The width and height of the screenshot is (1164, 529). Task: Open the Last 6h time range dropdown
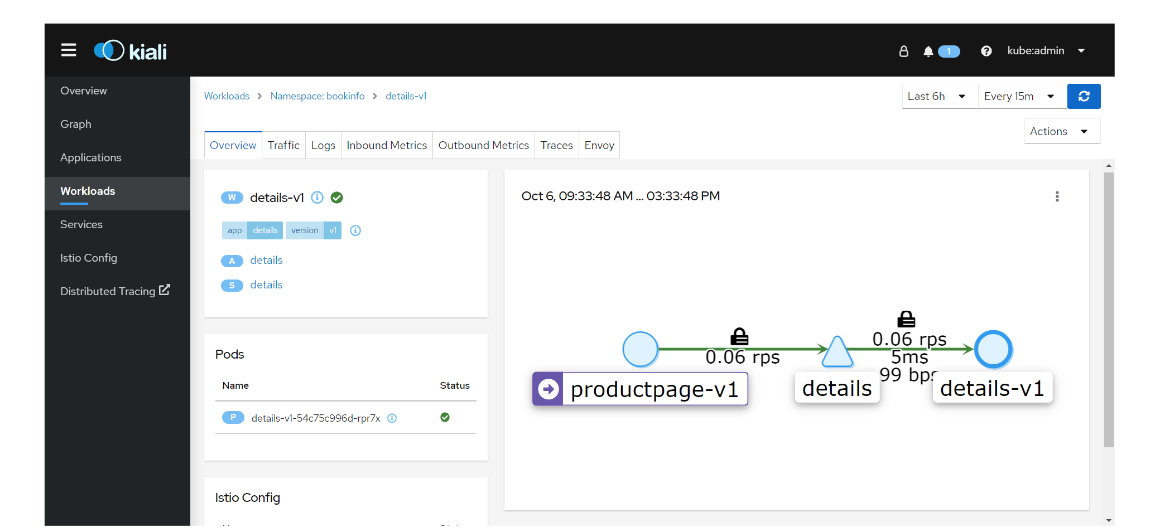tap(940, 96)
